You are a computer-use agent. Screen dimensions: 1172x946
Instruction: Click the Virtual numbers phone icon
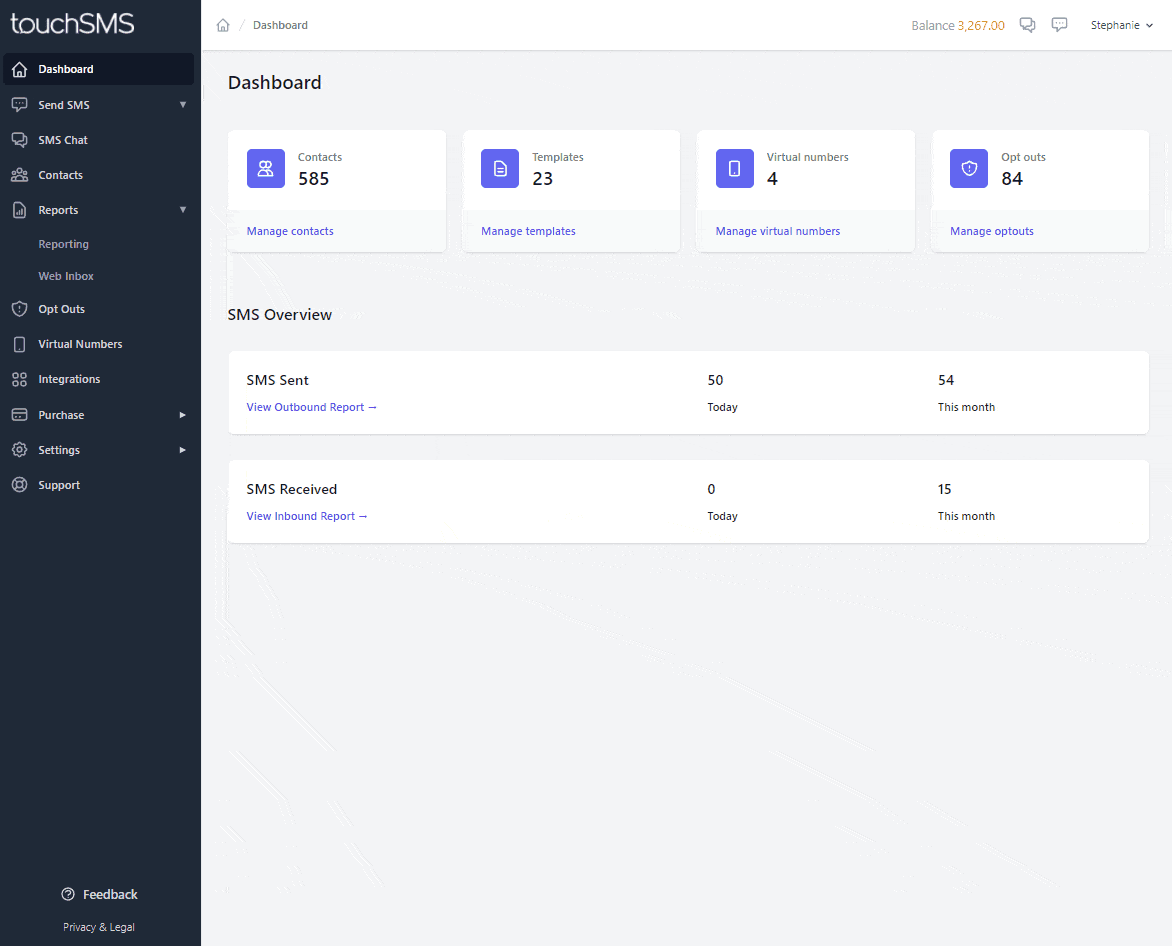(x=735, y=168)
